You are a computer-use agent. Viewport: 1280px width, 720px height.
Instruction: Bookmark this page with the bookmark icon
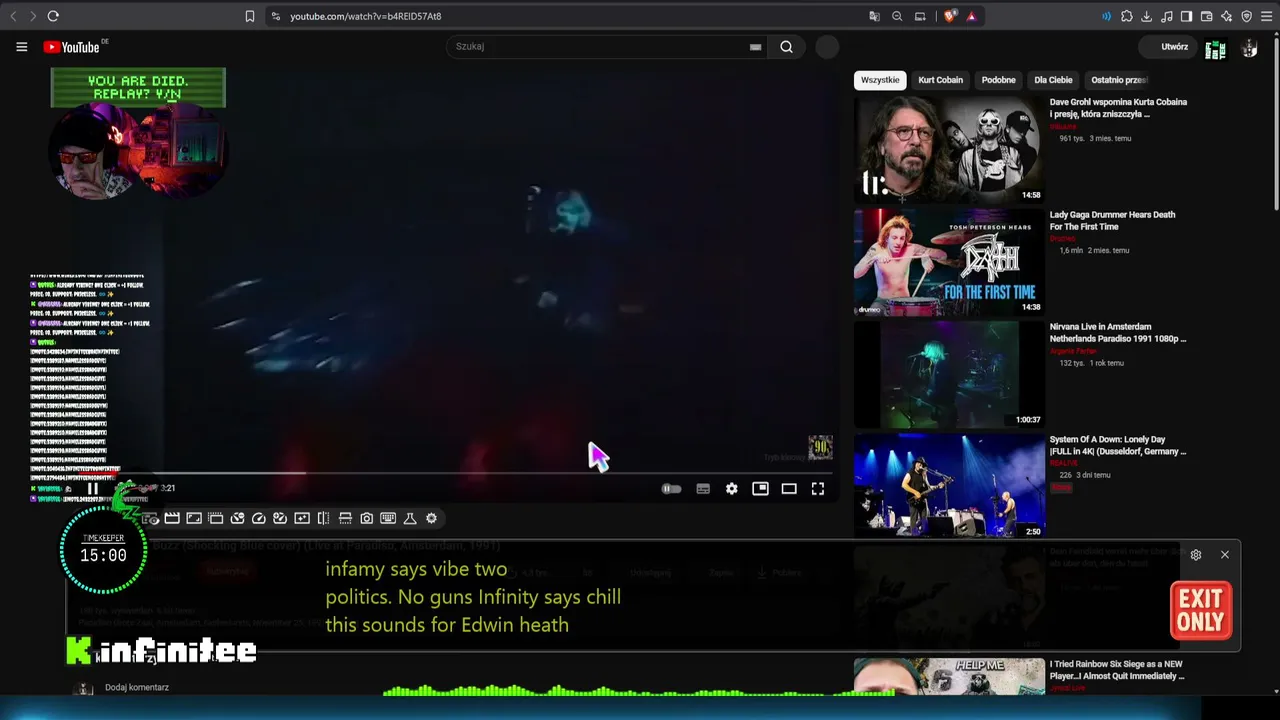[x=250, y=16]
